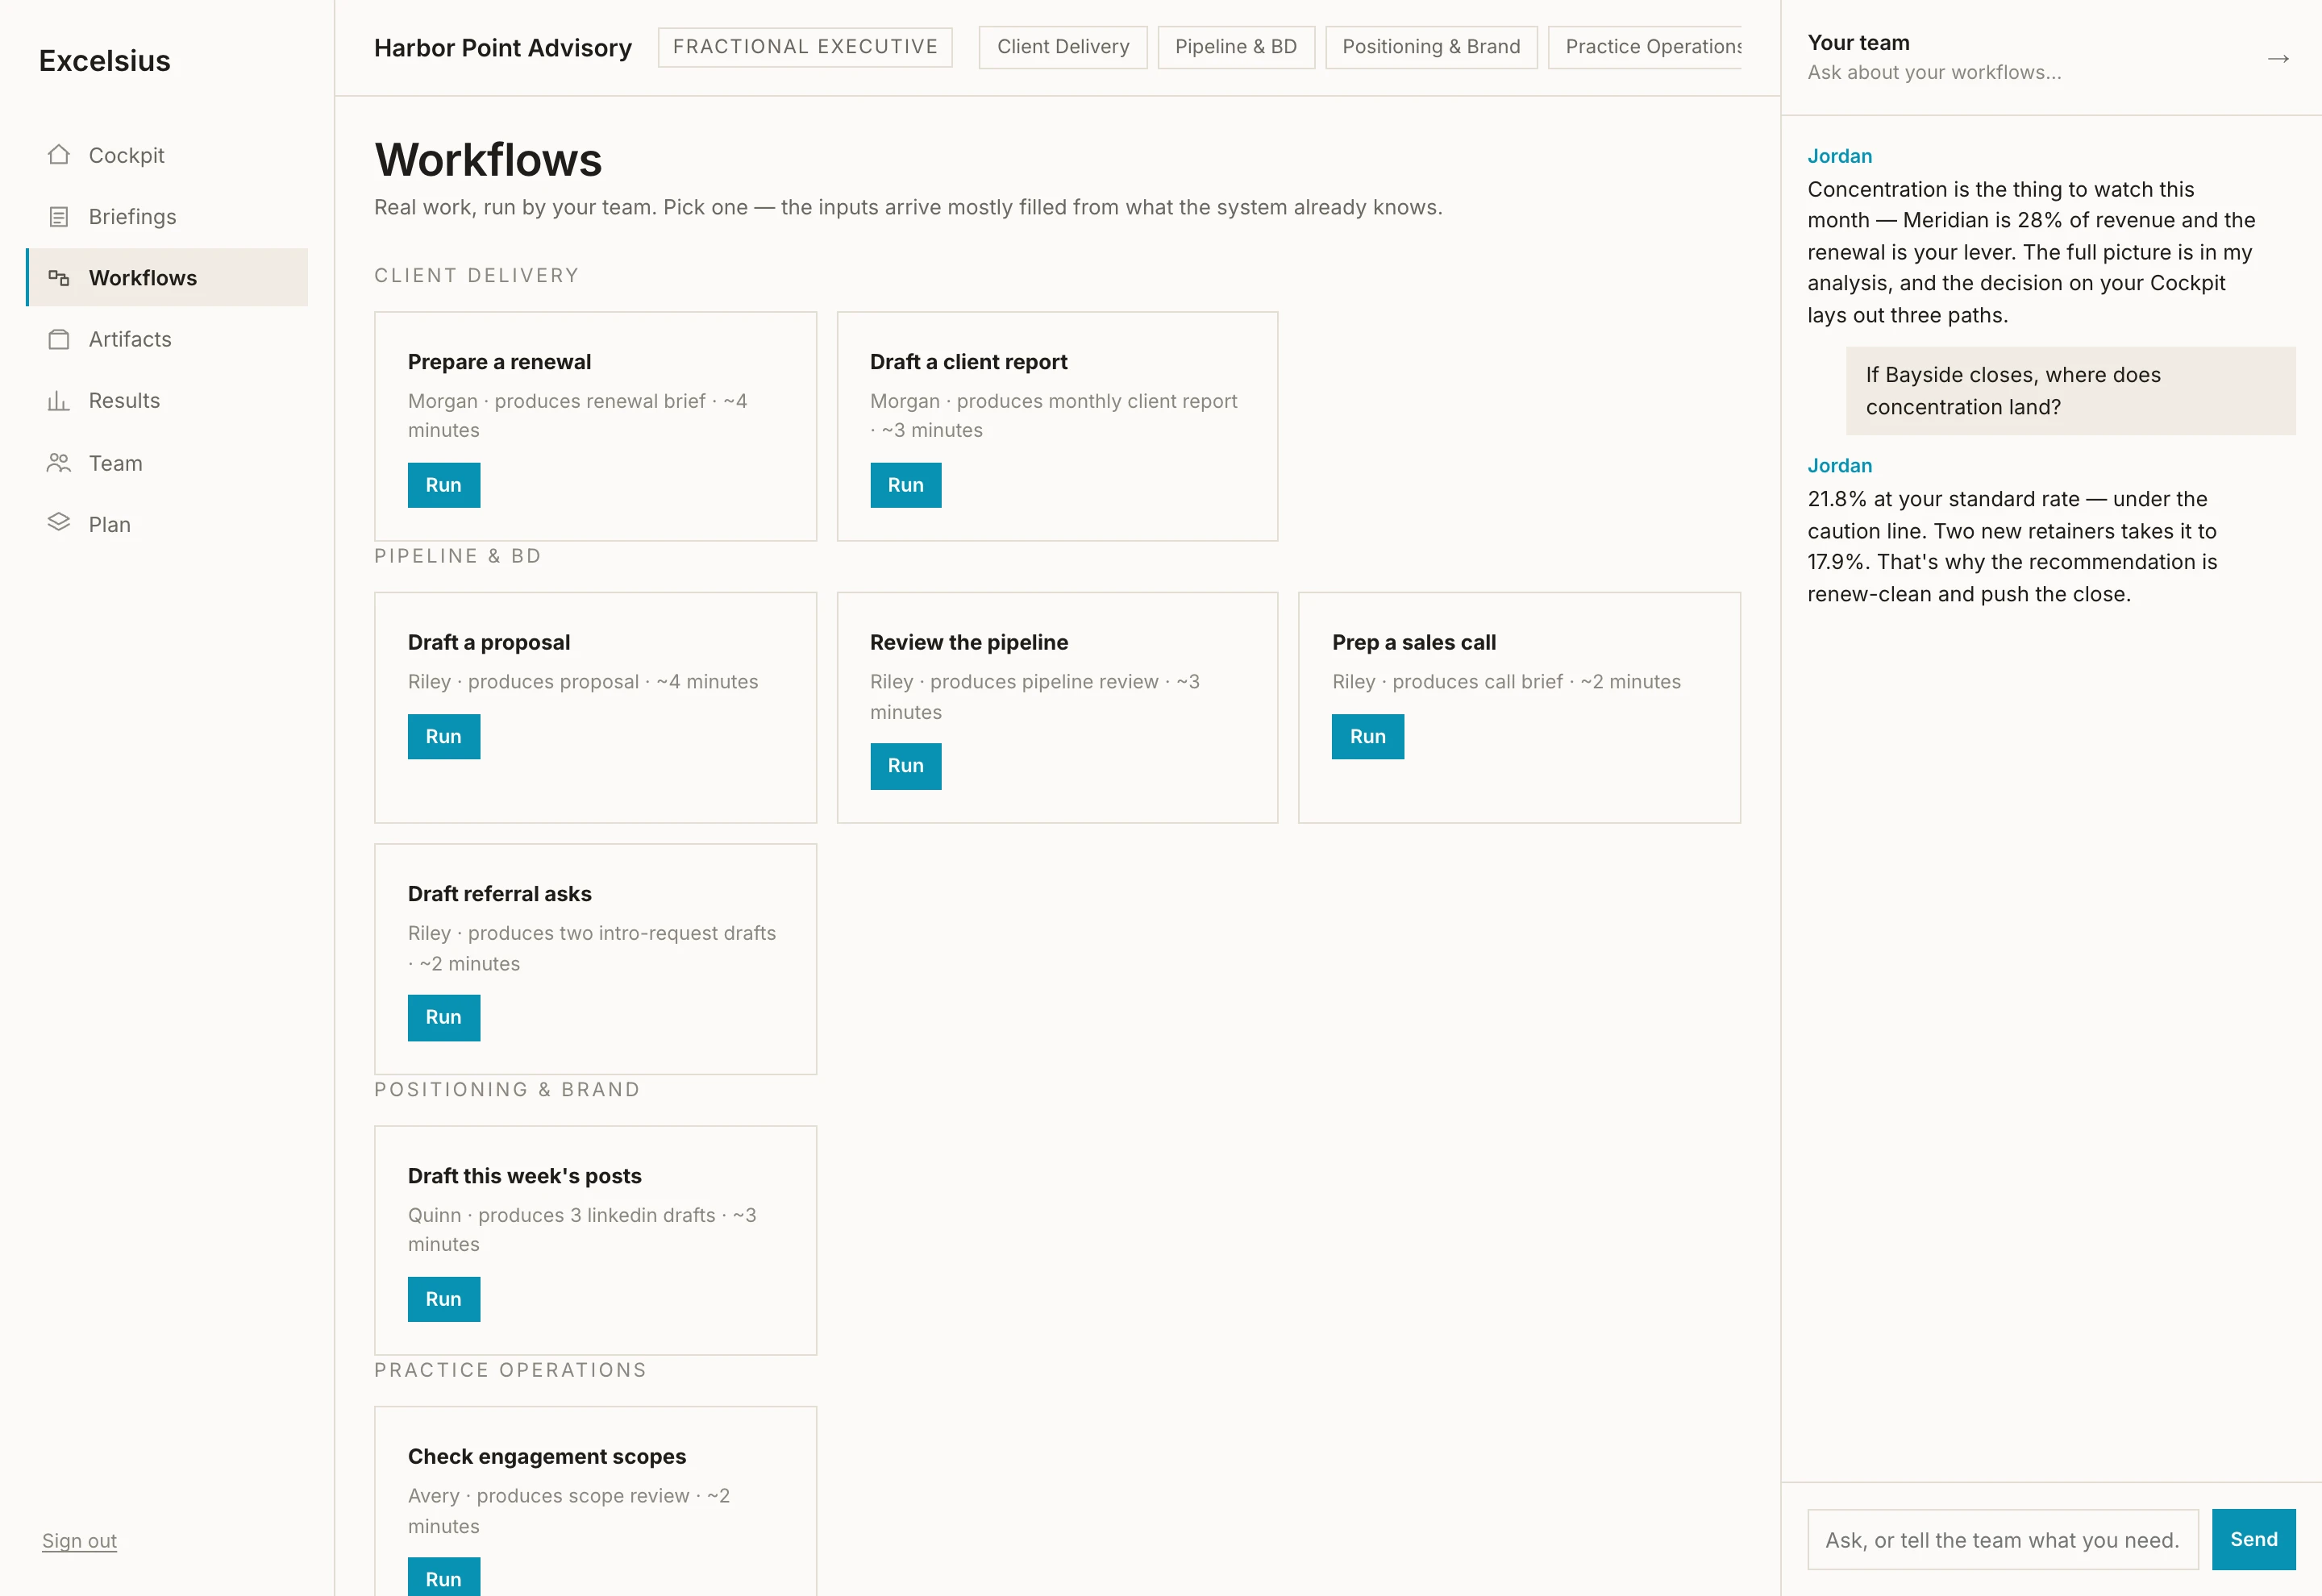Image resolution: width=2322 pixels, height=1596 pixels.
Task: Run the Draft a proposal workflow
Action: 443,737
